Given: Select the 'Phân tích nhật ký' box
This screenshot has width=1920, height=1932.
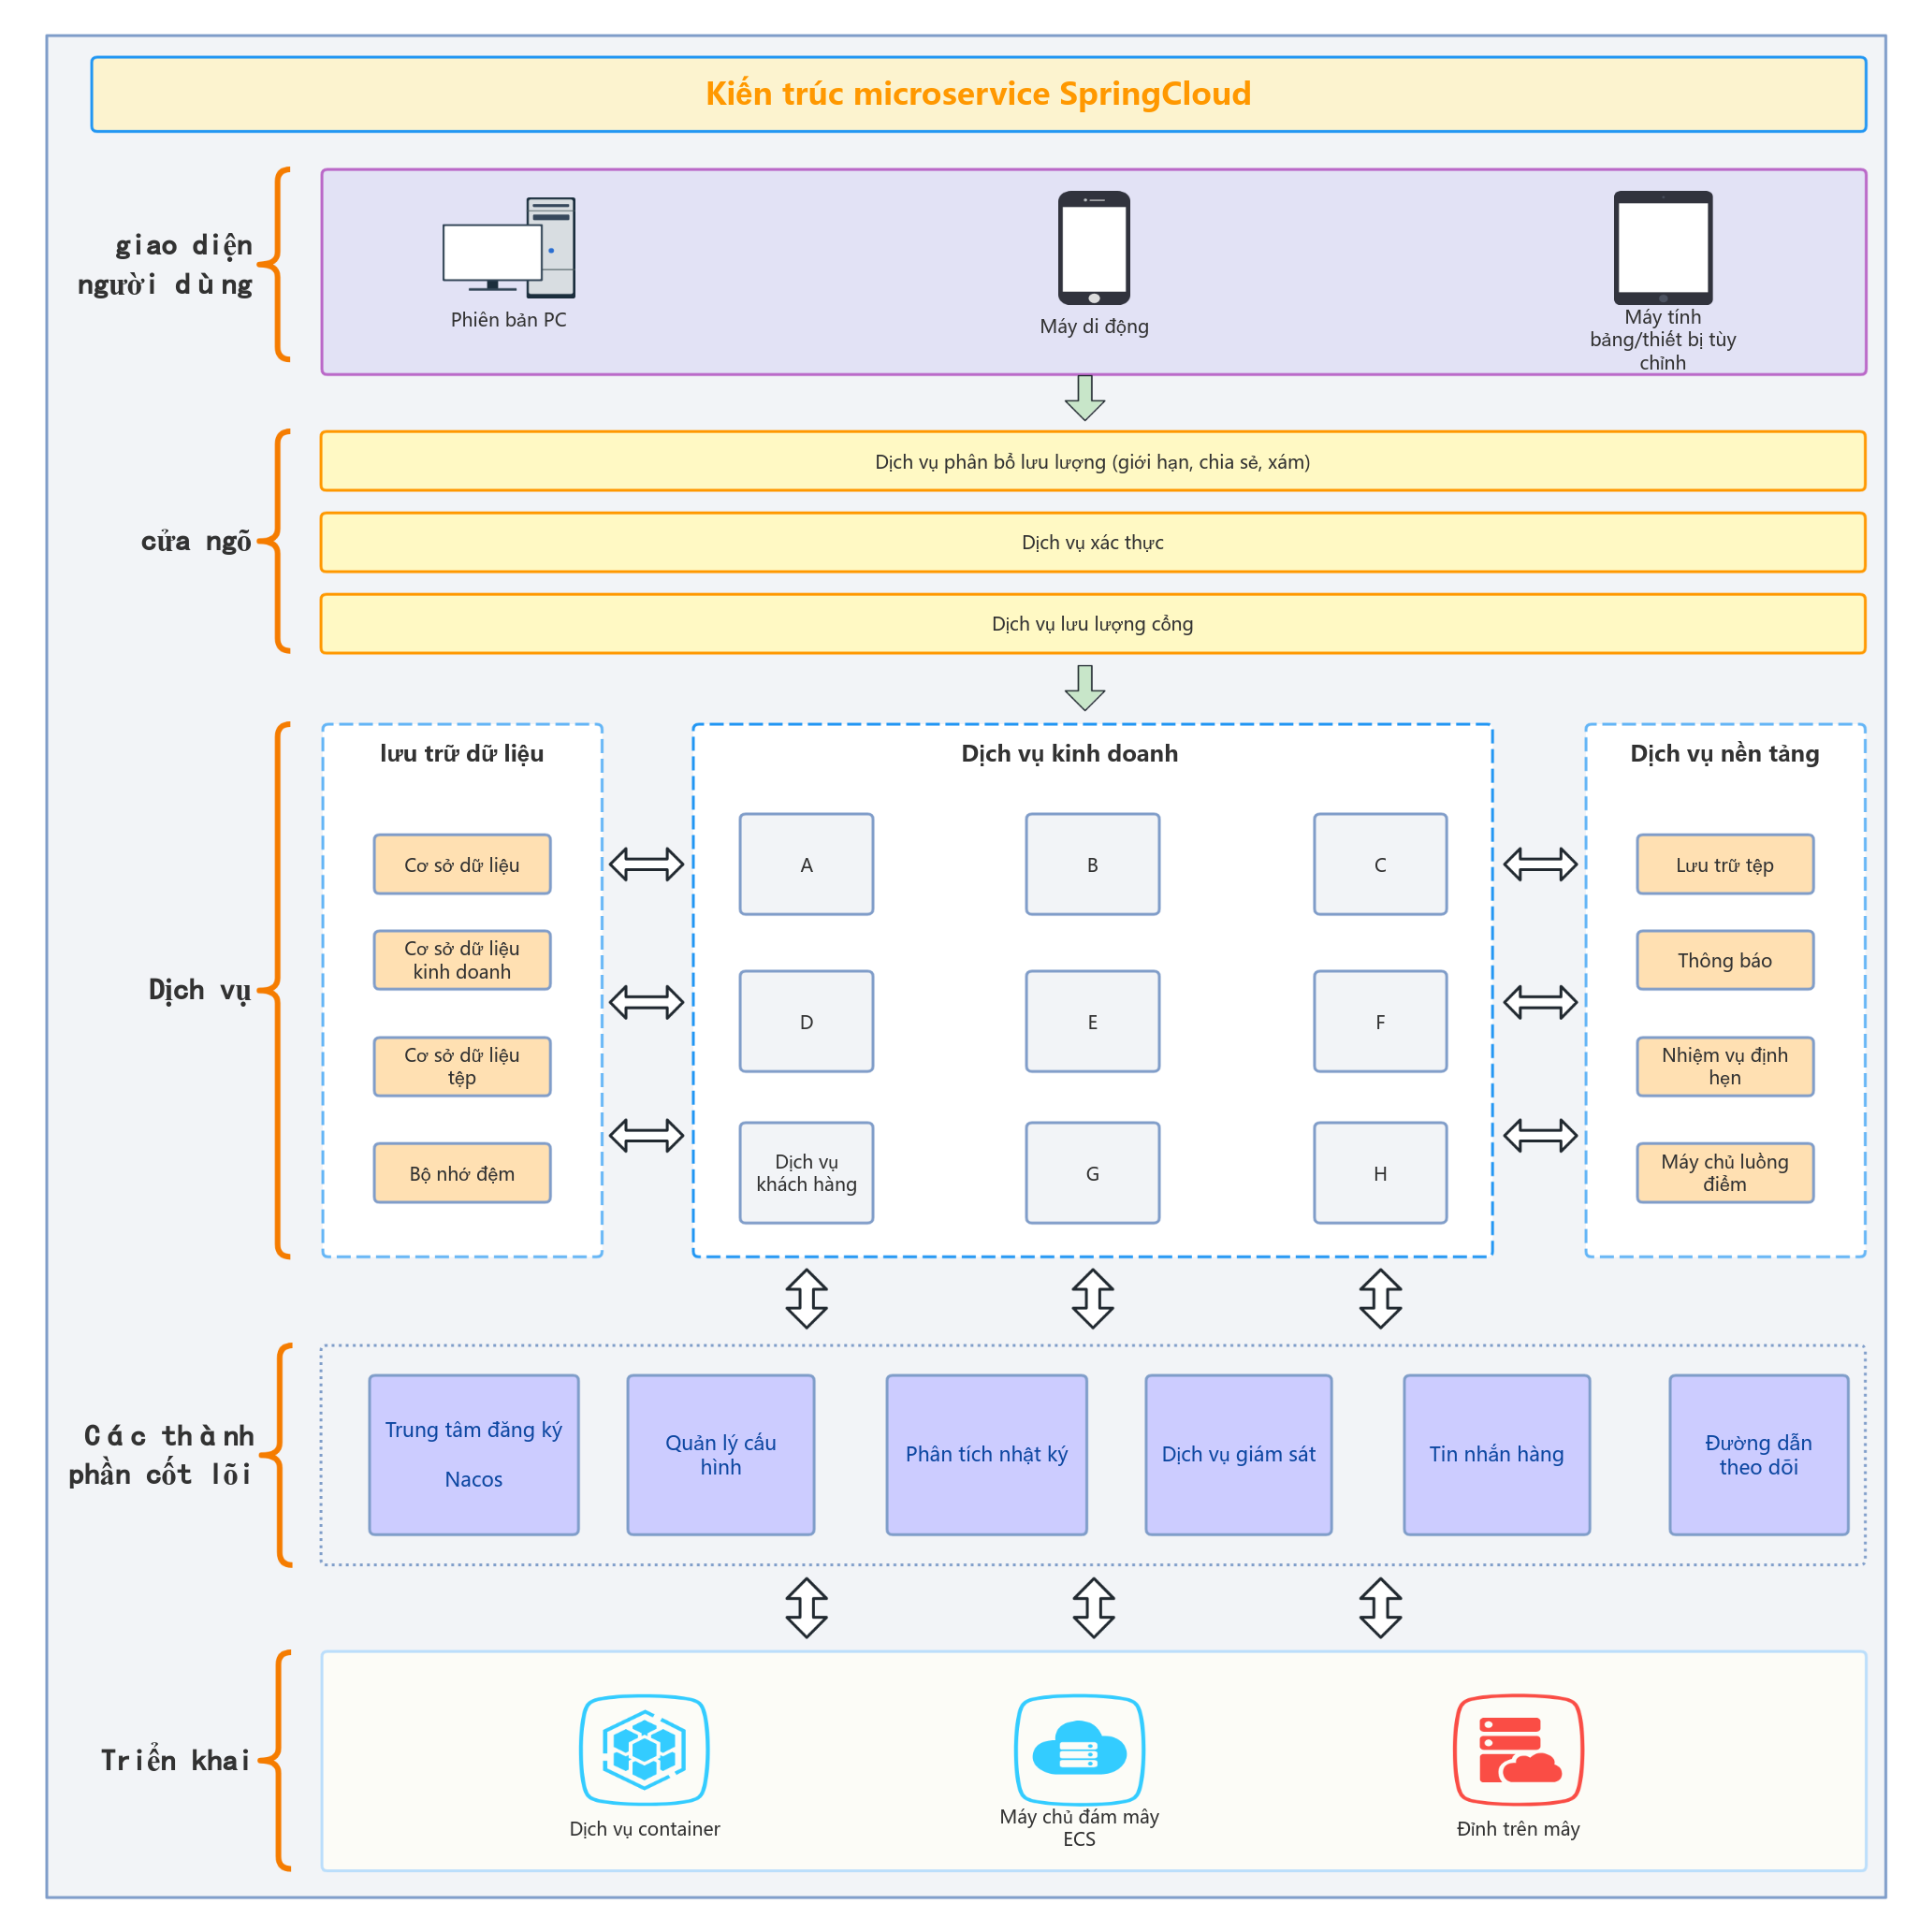Looking at the screenshot, I should click(x=987, y=1455).
